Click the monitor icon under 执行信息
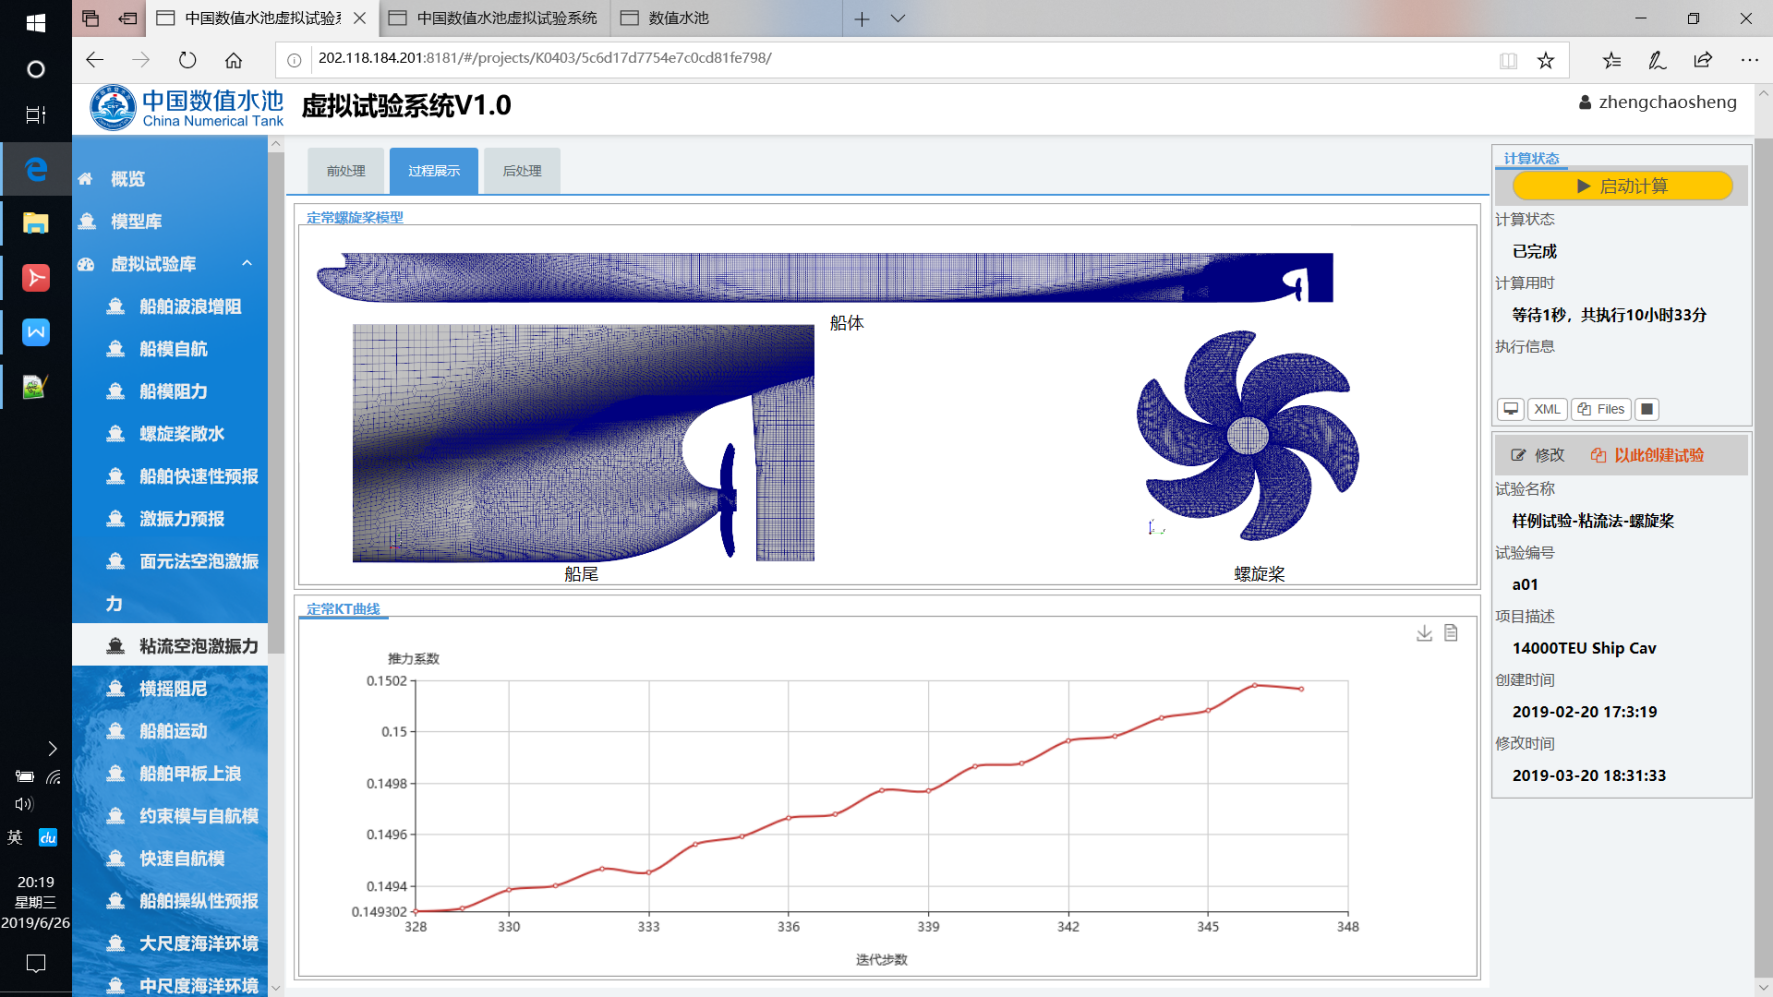The image size is (1773, 997). 1510,409
